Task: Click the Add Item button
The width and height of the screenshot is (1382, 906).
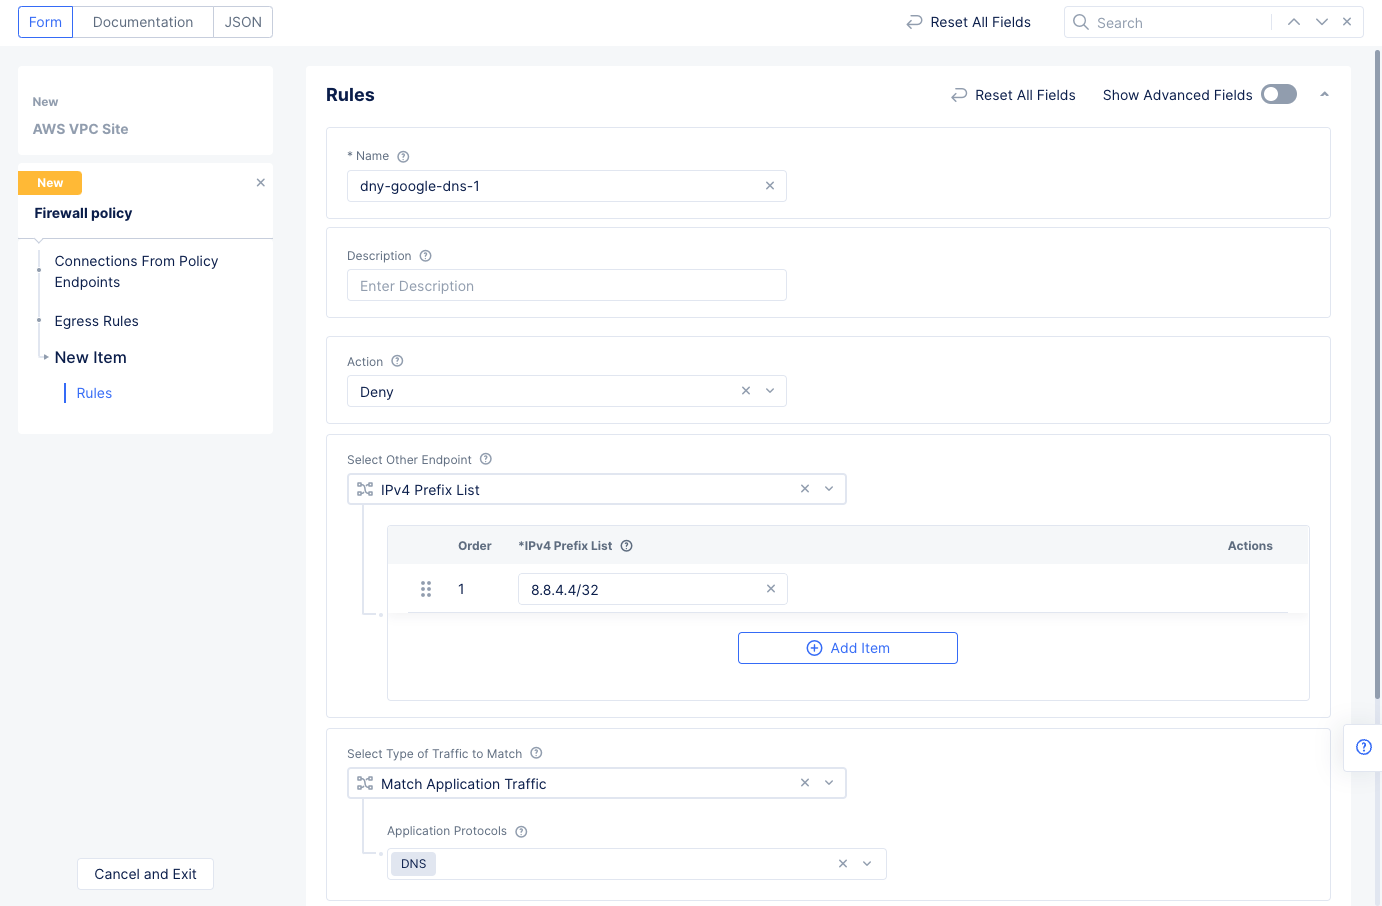Action: click(847, 648)
